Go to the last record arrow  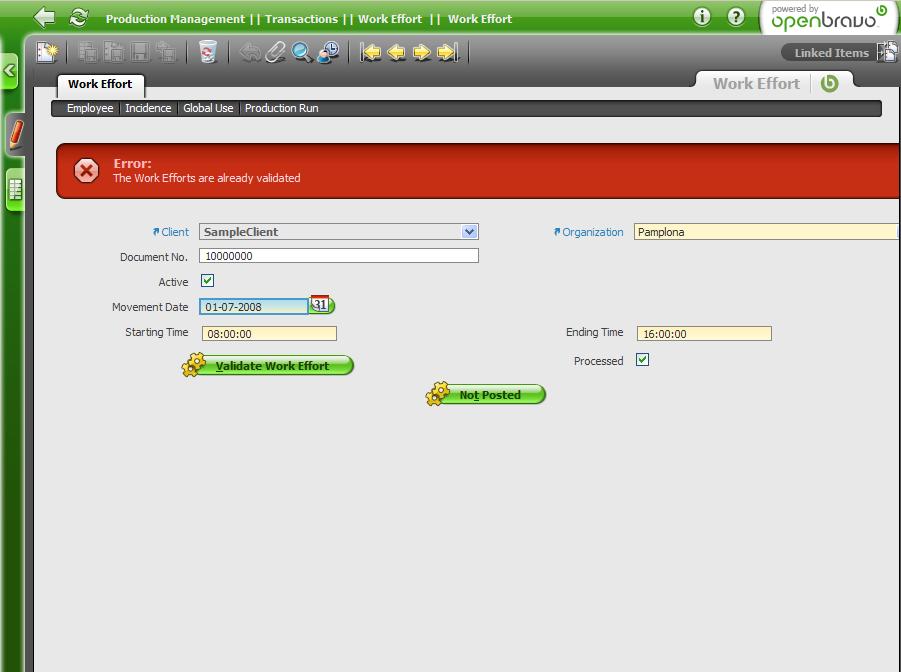(x=448, y=52)
